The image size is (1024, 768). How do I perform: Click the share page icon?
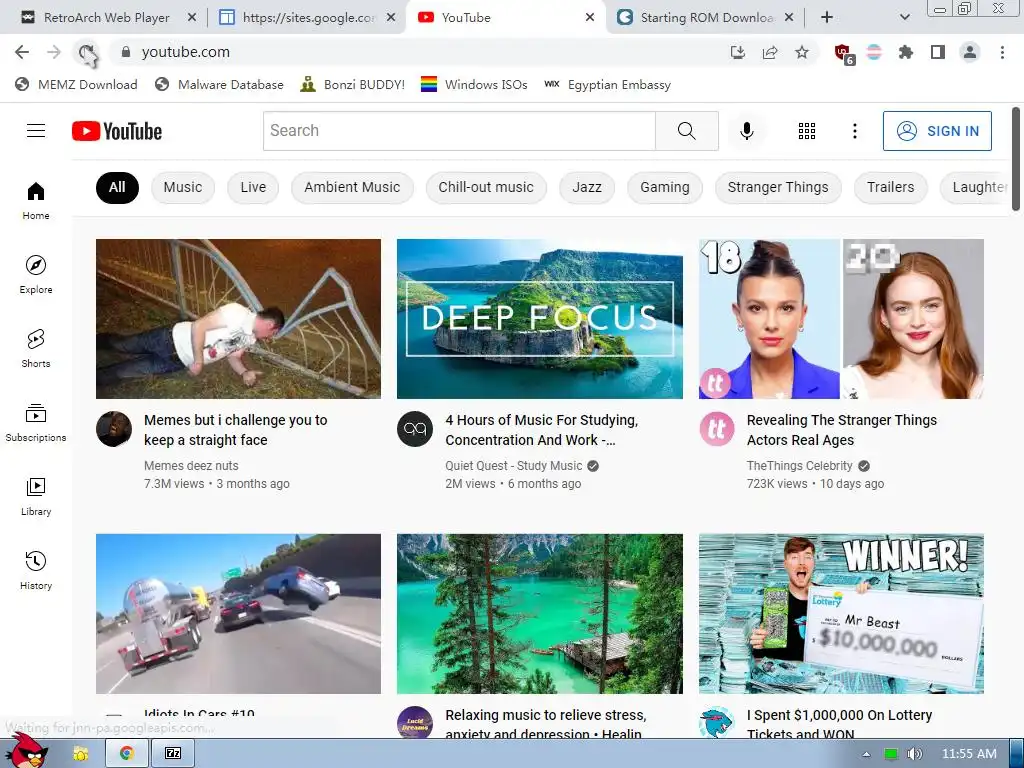(770, 52)
